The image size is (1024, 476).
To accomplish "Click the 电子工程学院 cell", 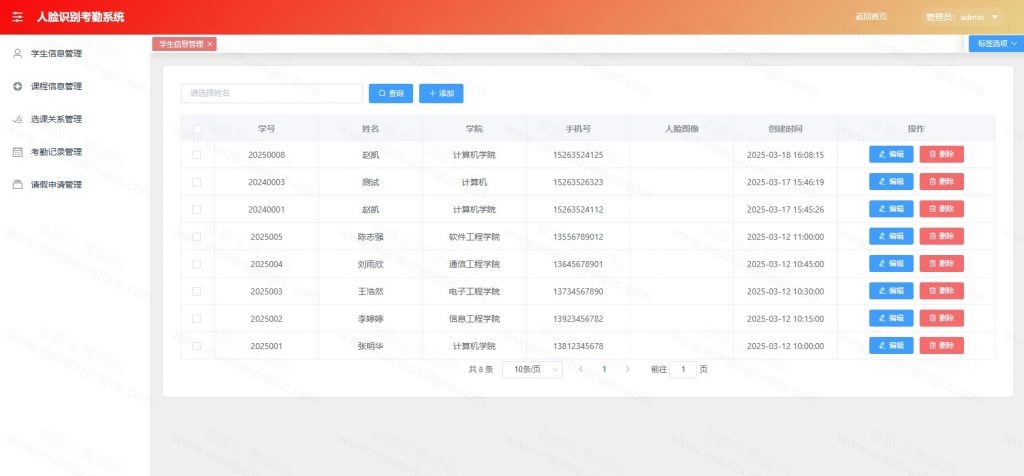I will click(x=474, y=292).
